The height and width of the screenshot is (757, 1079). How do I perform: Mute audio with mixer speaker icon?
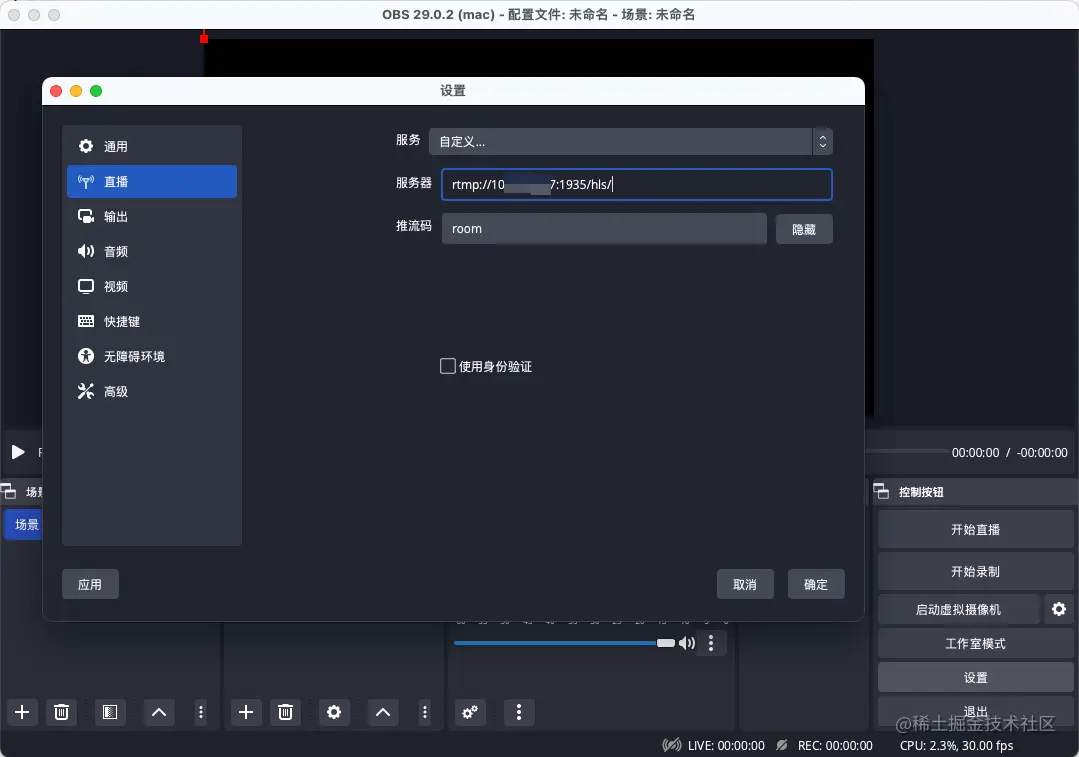click(687, 643)
